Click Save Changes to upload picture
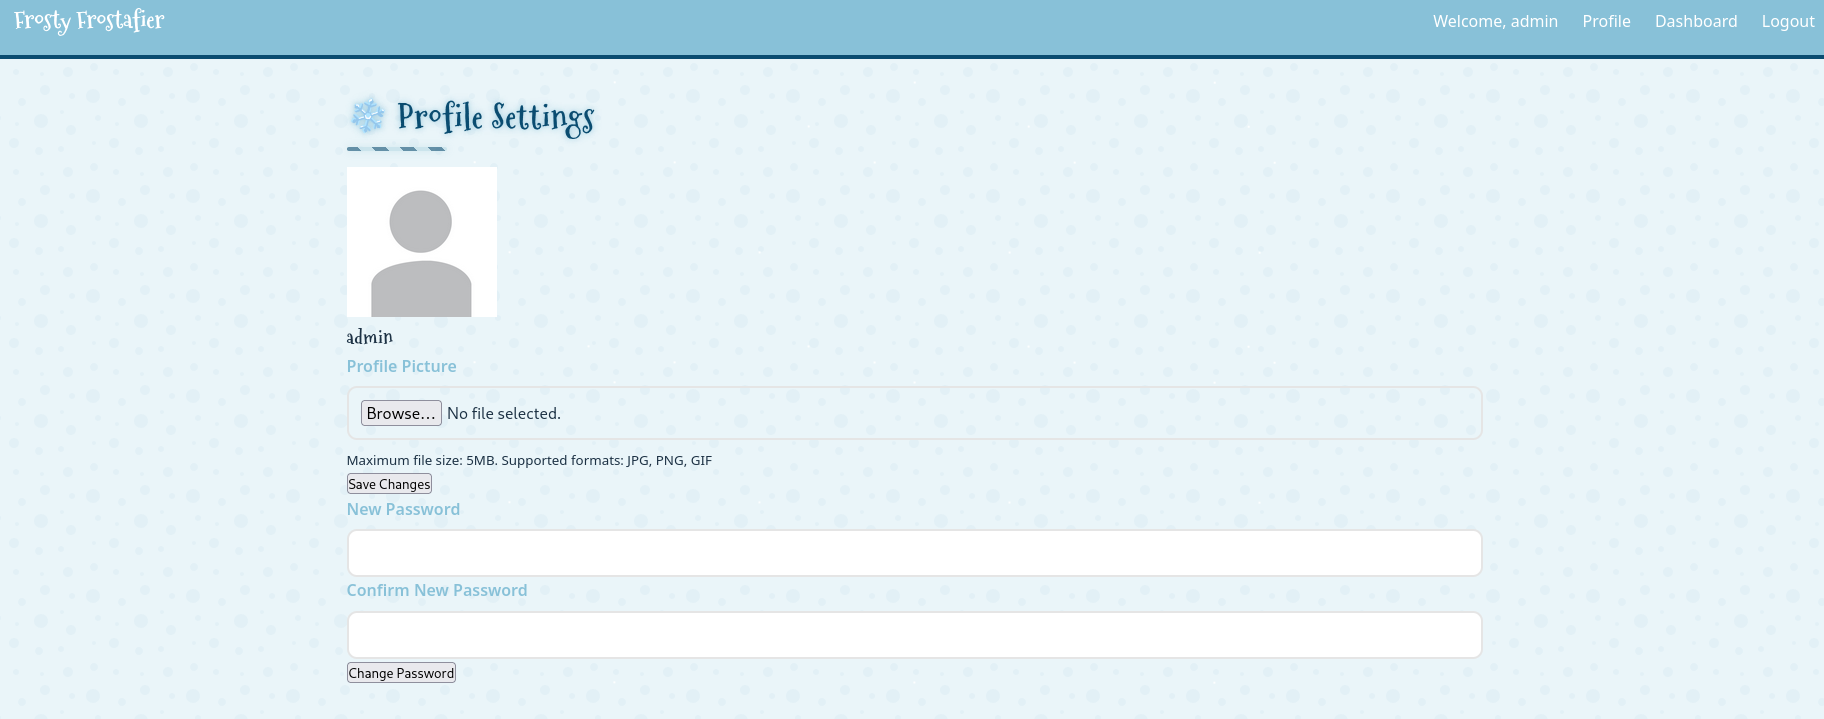Image resolution: width=1824 pixels, height=719 pixels. coord(389,484)
